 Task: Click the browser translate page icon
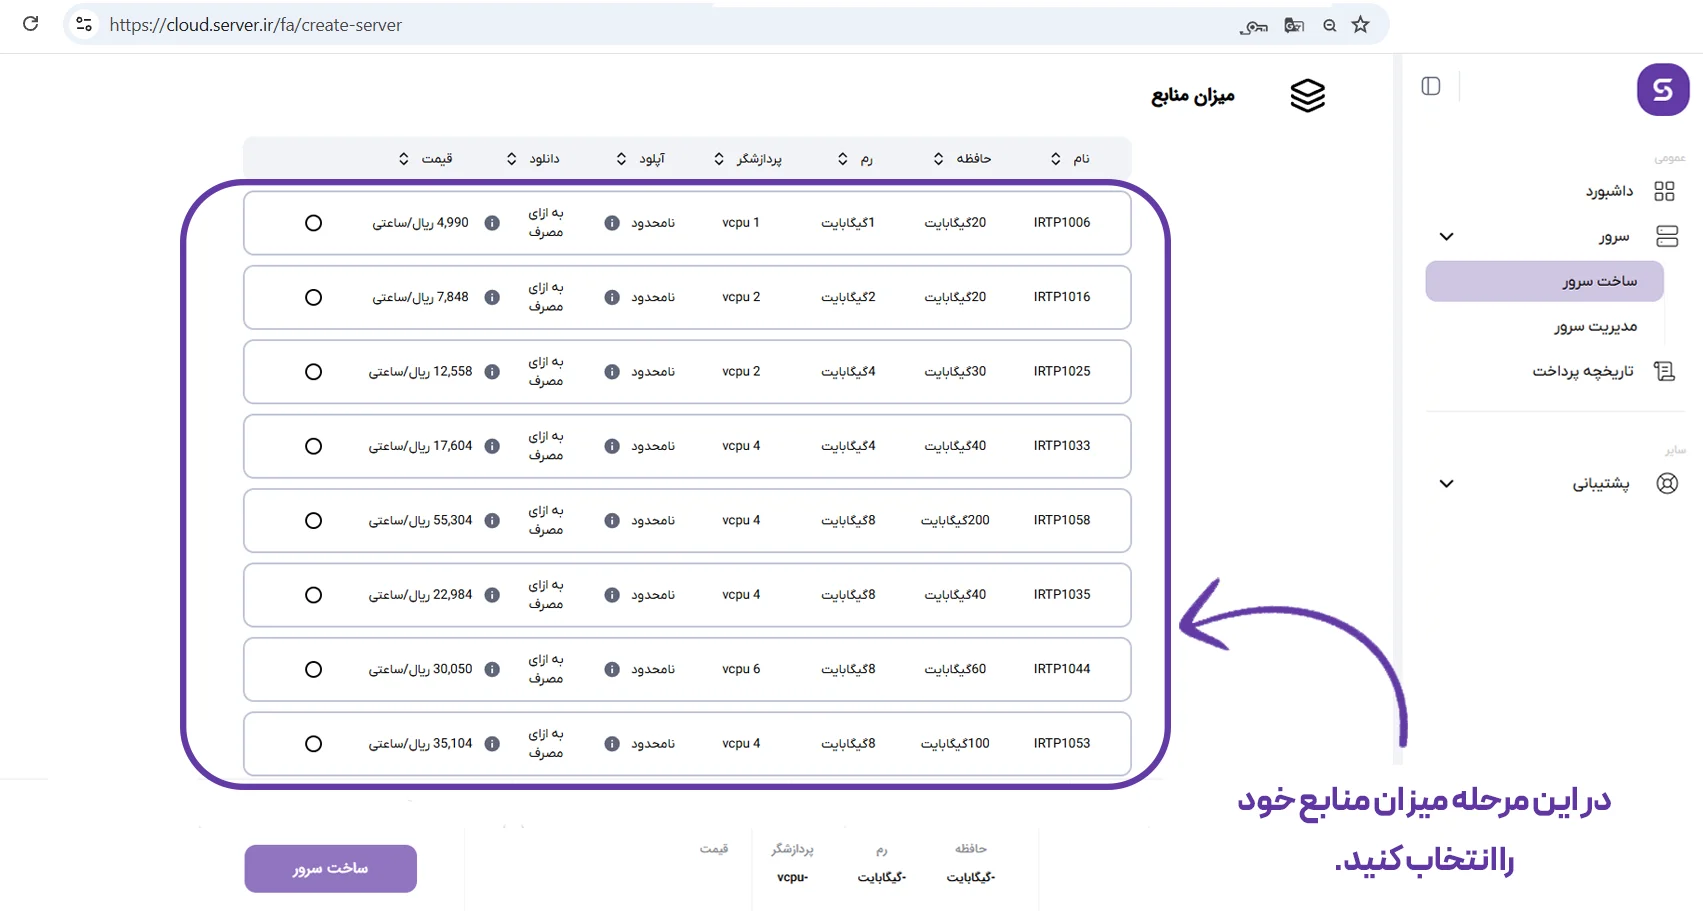pyautogui.click(x=1294, y=25)
